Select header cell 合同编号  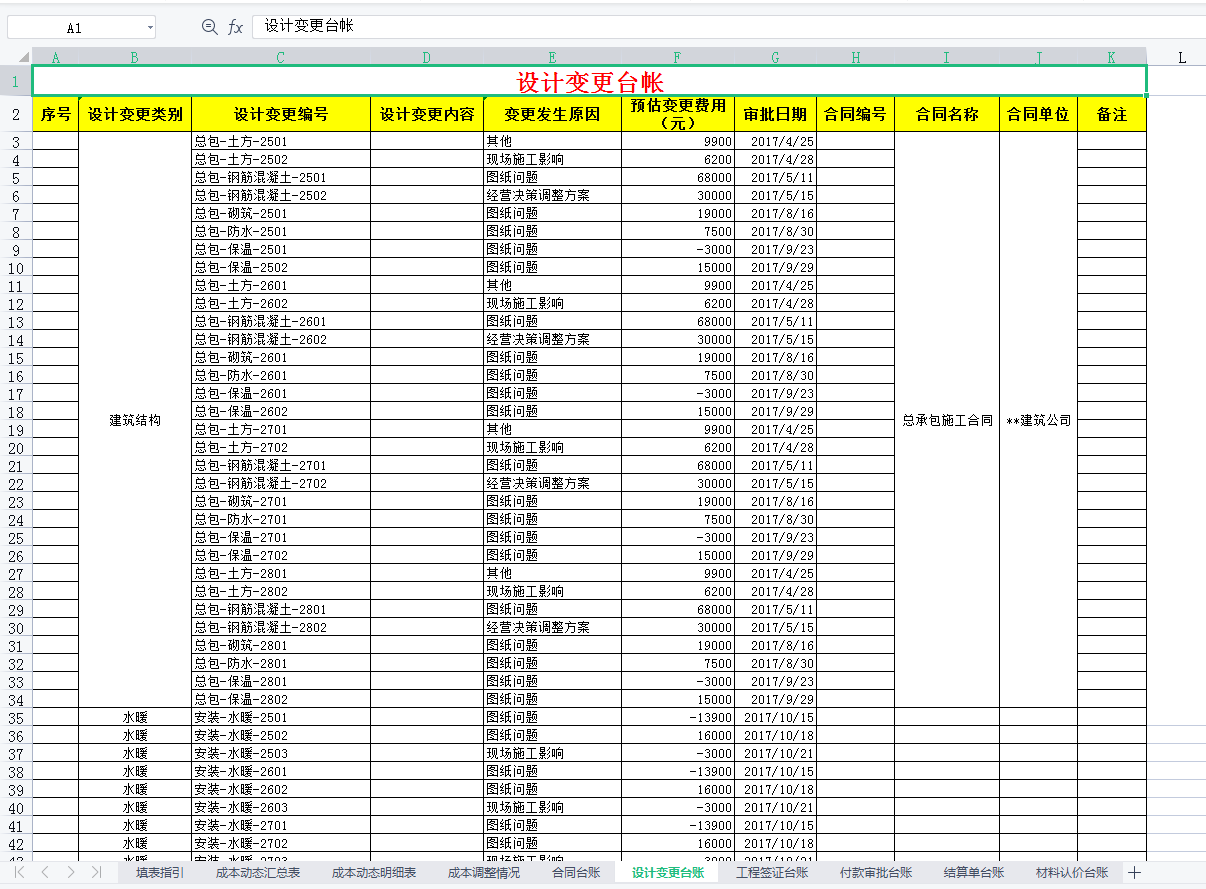coord(856,114)
